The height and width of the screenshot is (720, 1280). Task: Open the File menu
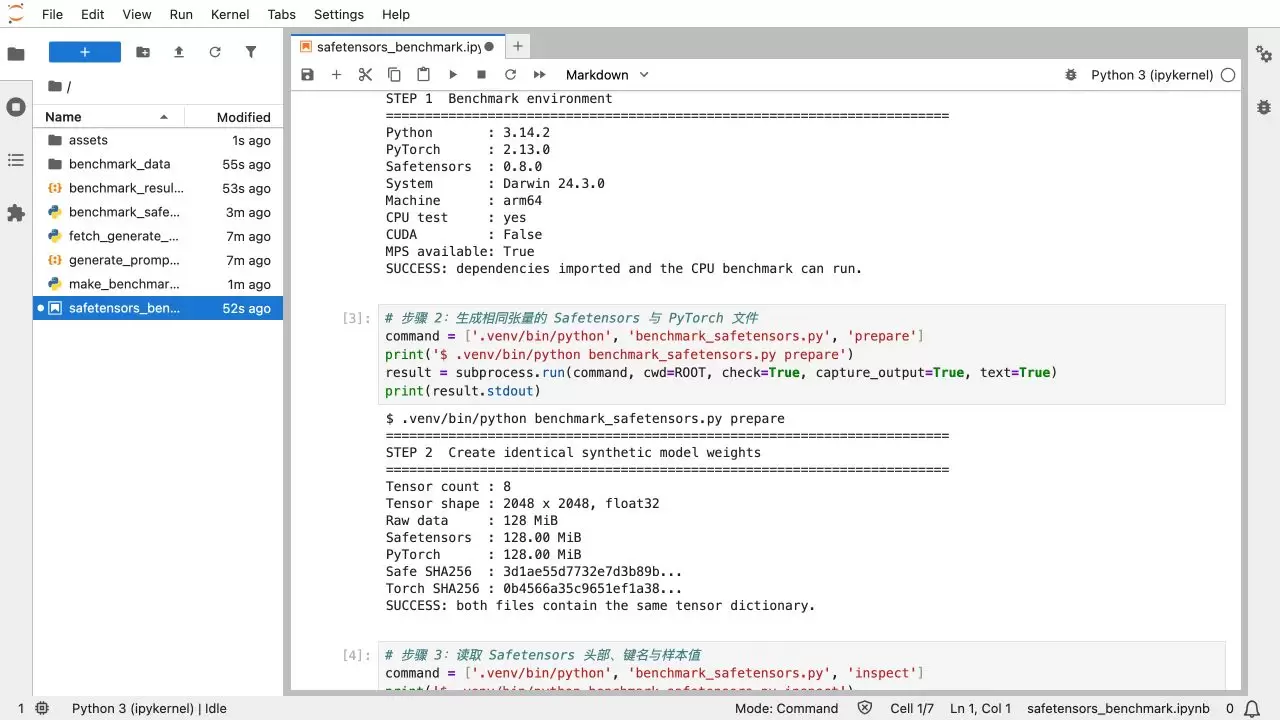click(52, 14)
